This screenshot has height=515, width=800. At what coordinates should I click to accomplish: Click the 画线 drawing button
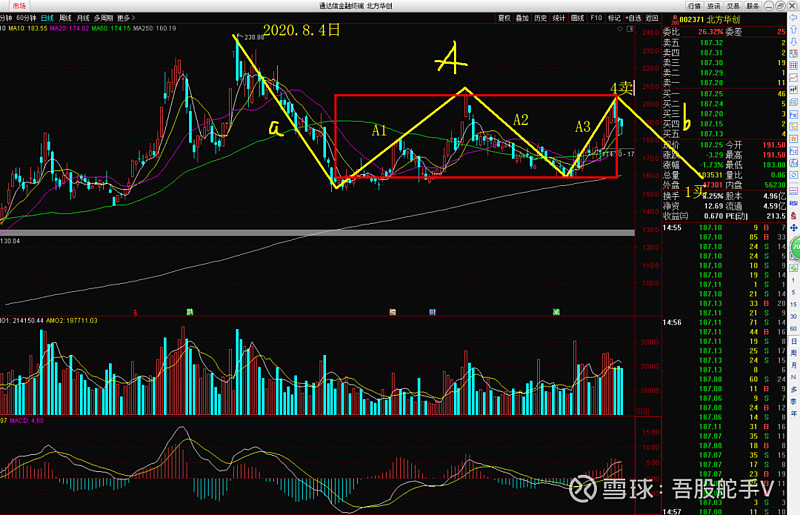577,18
